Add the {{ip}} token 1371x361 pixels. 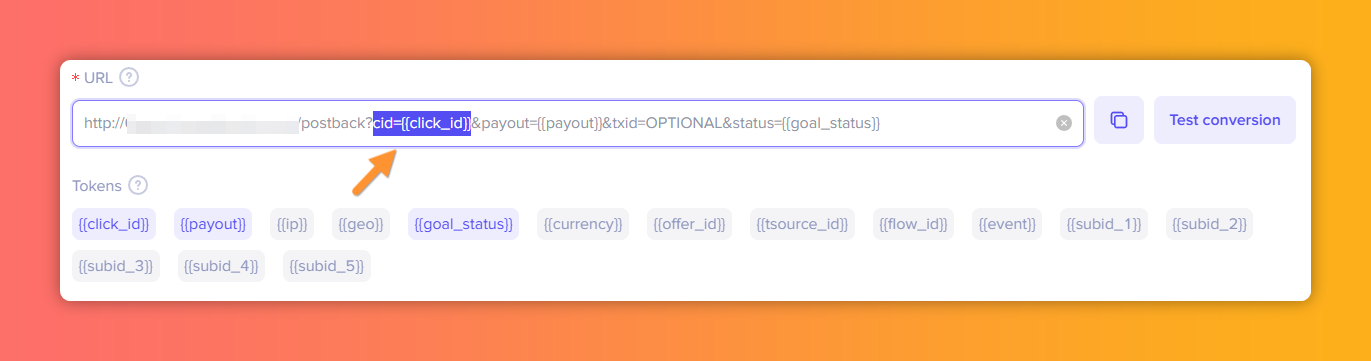tap(292, 224)
